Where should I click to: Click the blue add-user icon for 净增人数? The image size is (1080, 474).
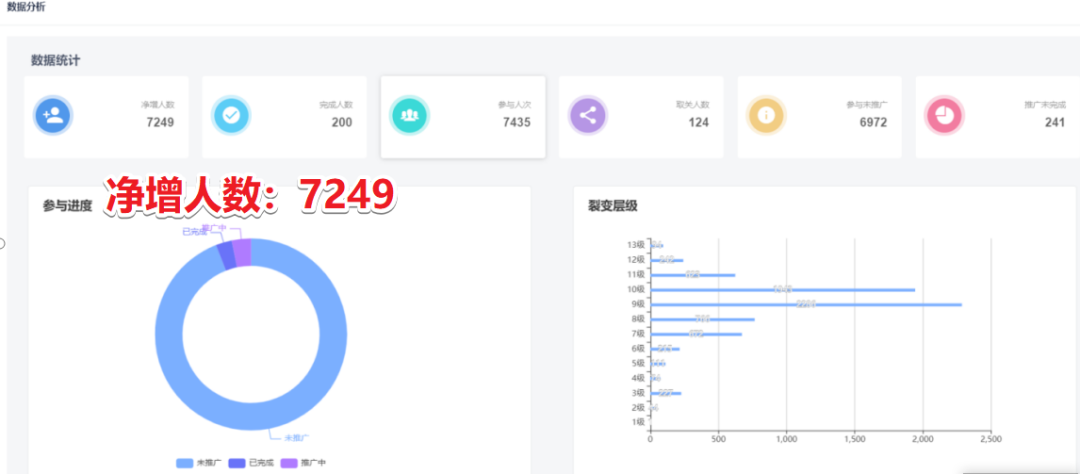click(x=53, y=115)
